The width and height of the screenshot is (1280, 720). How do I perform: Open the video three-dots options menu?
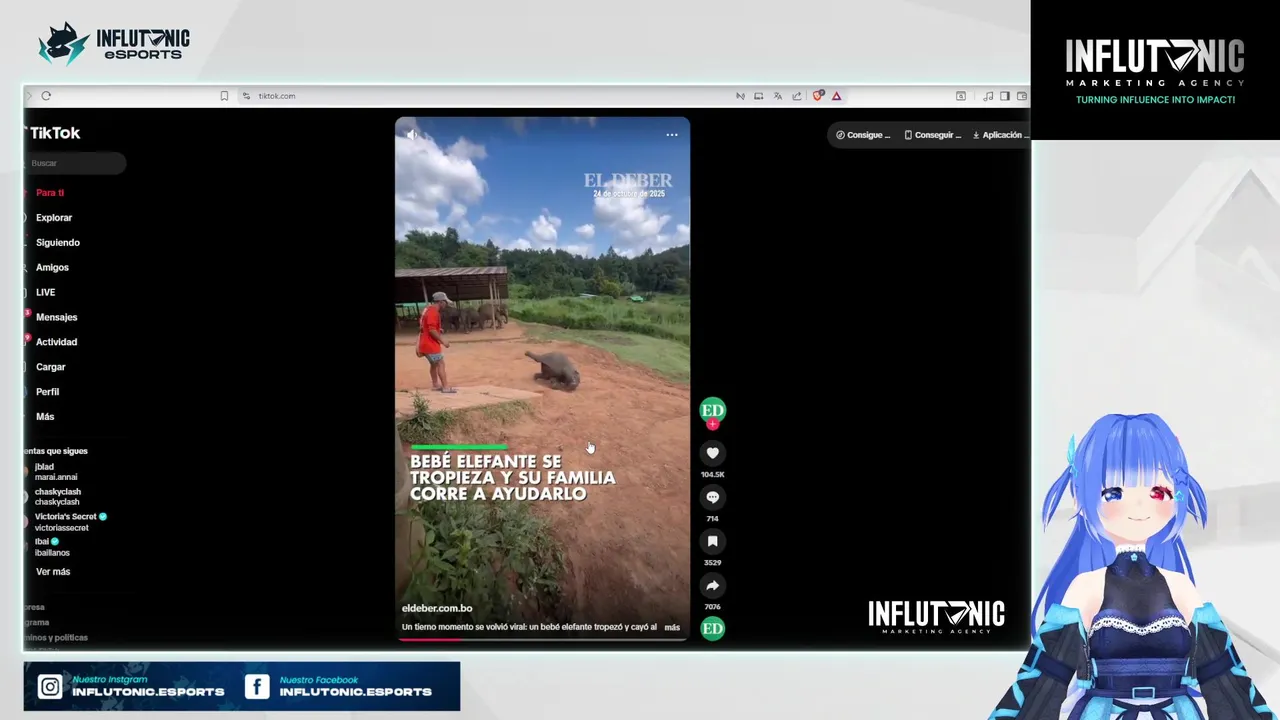coord(672,134)
